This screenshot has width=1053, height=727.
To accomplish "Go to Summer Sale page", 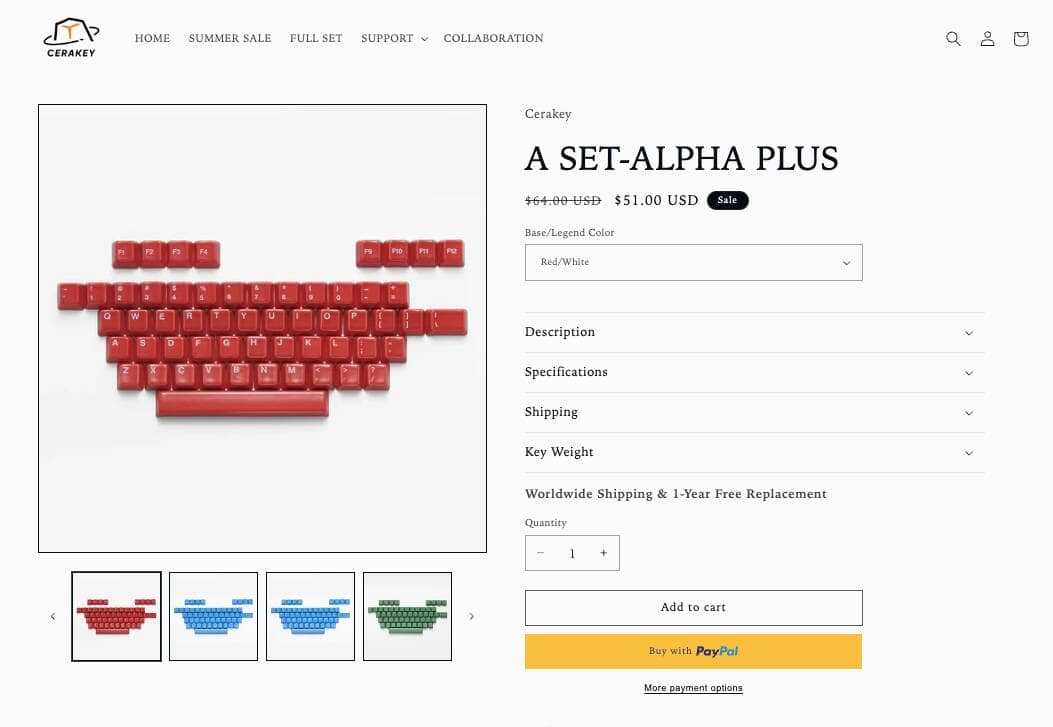I will [230, 39].
